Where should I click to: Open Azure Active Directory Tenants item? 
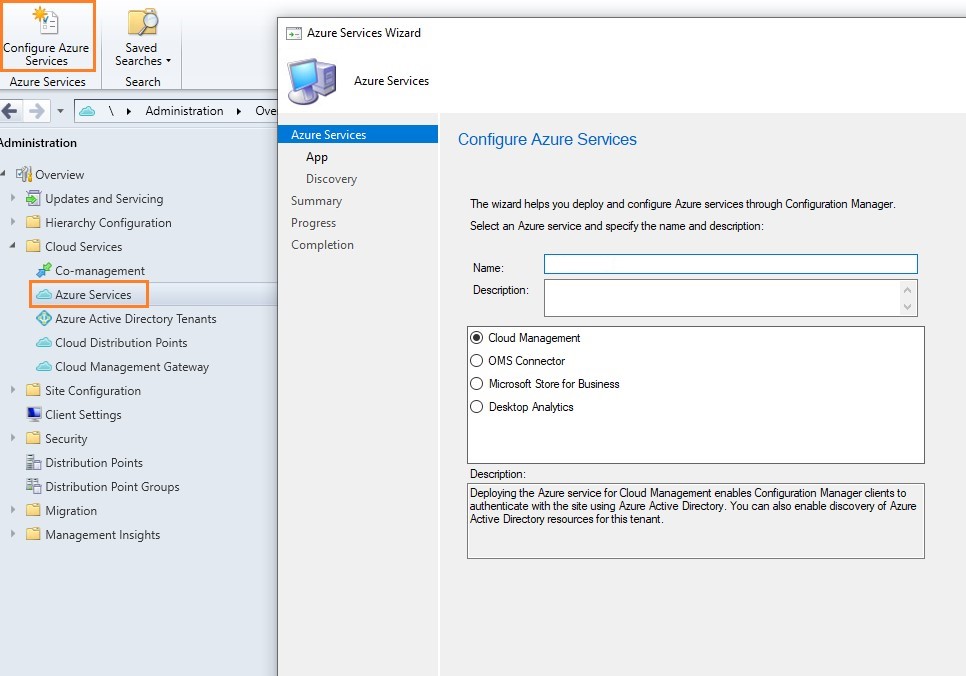136,319
